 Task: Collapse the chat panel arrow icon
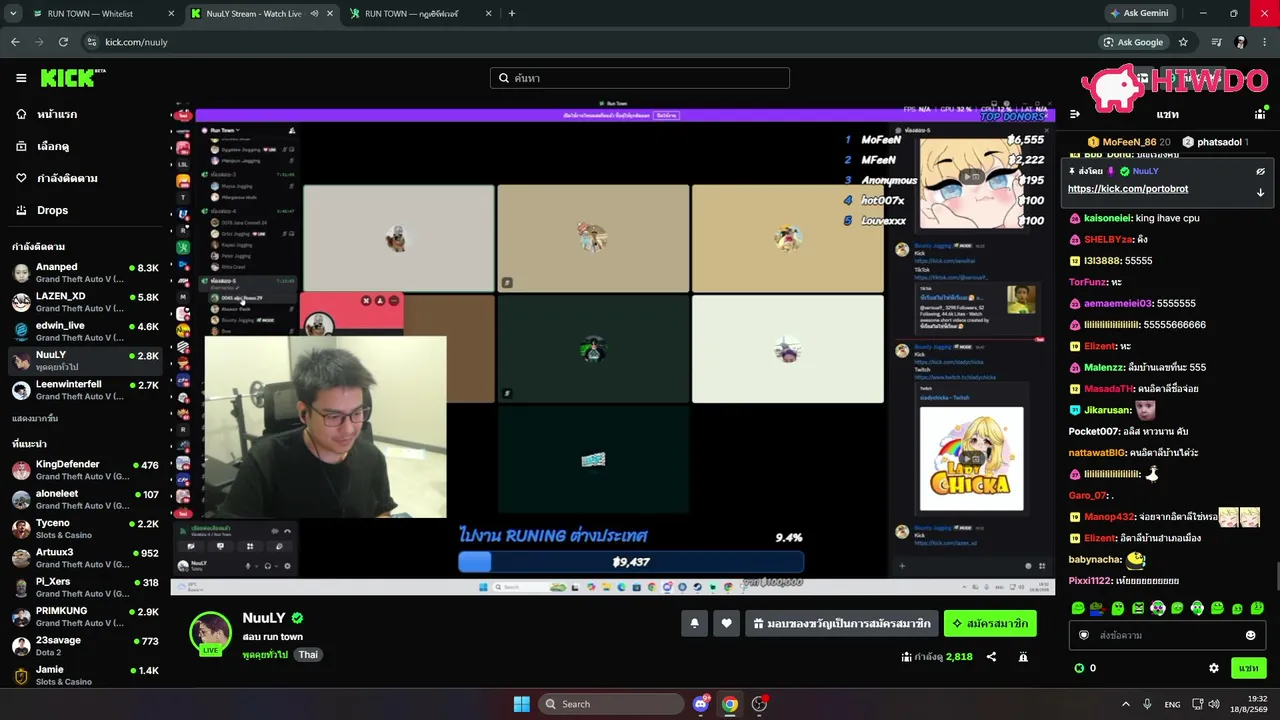pyautogui.click(x=1075, y=114)
